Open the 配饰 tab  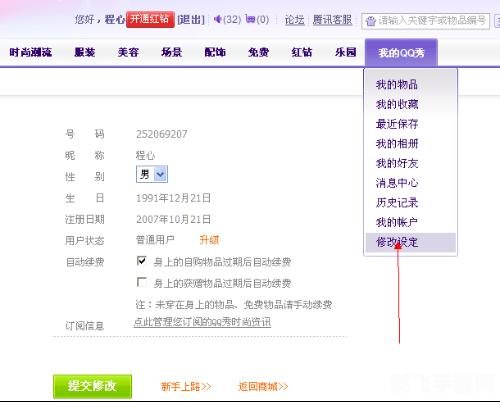(215, 52)
